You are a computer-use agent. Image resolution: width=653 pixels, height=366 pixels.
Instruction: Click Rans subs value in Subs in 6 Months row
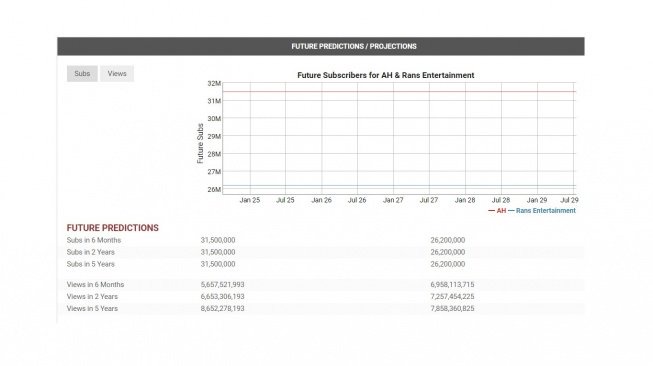pos(448,240)
